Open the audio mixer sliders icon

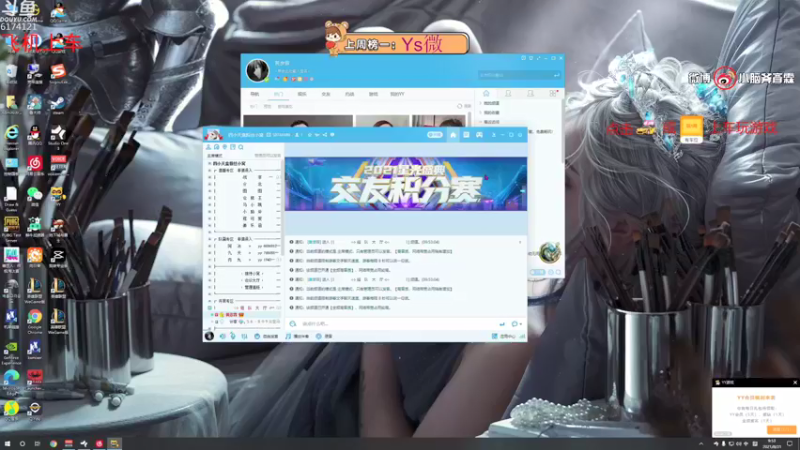[x=244, y=336]
